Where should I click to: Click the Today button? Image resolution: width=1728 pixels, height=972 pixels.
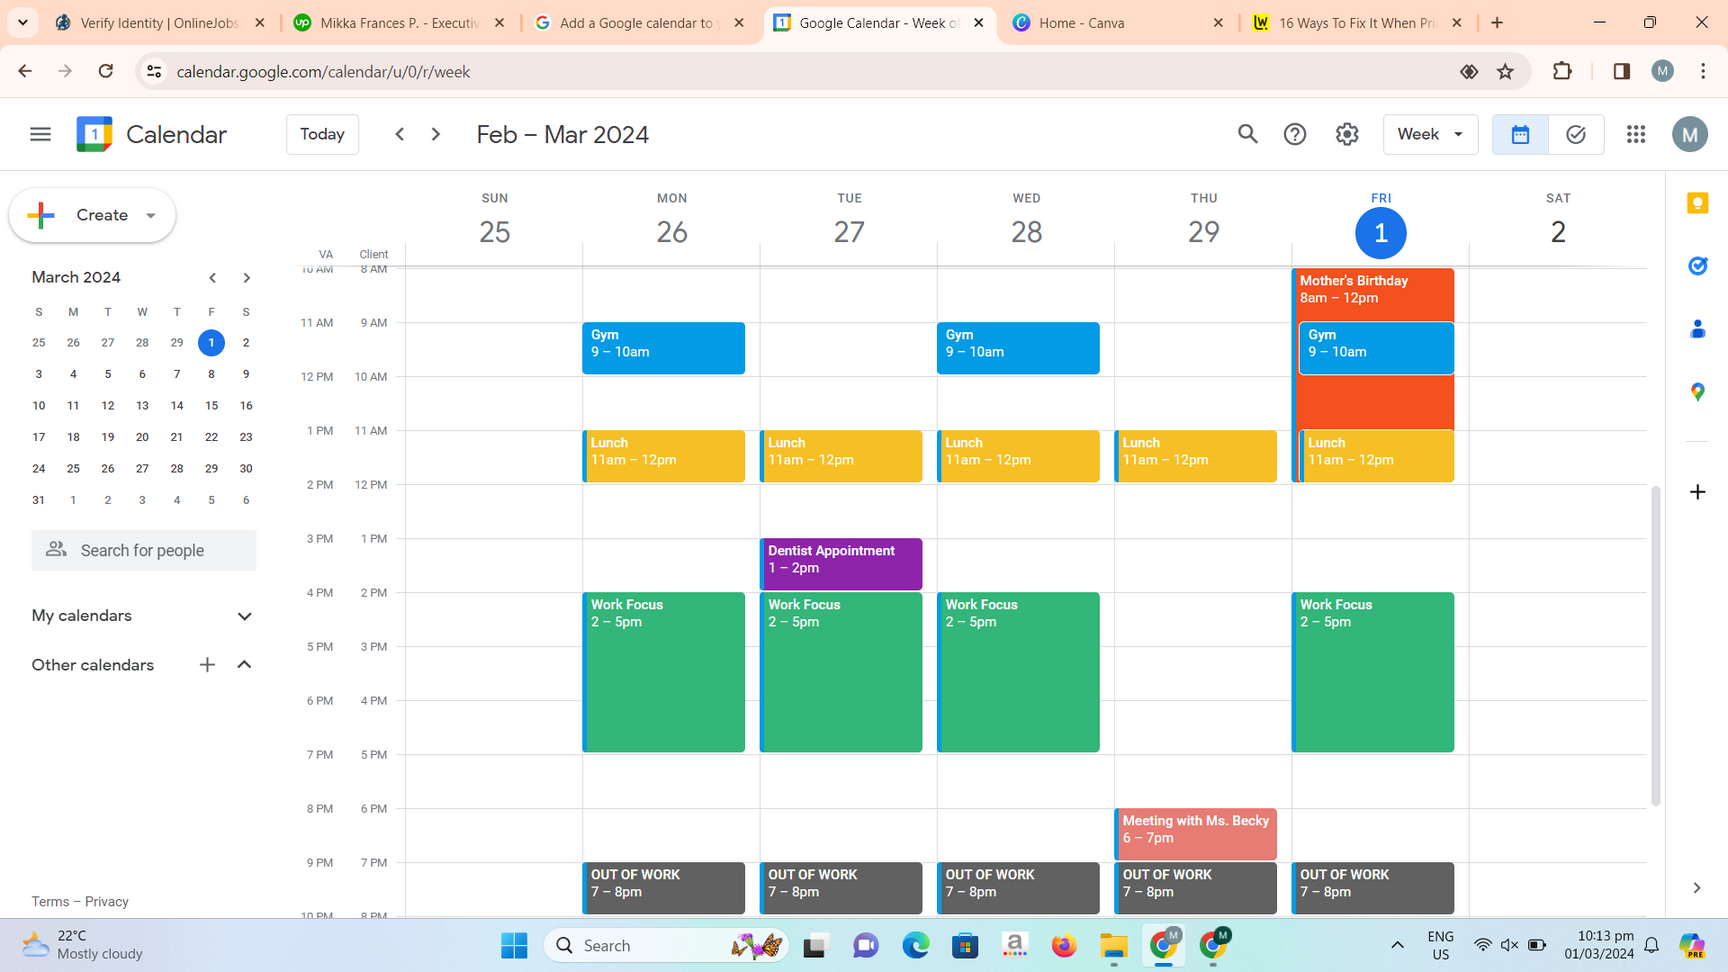pyautogui.click(x=322, y=134)
